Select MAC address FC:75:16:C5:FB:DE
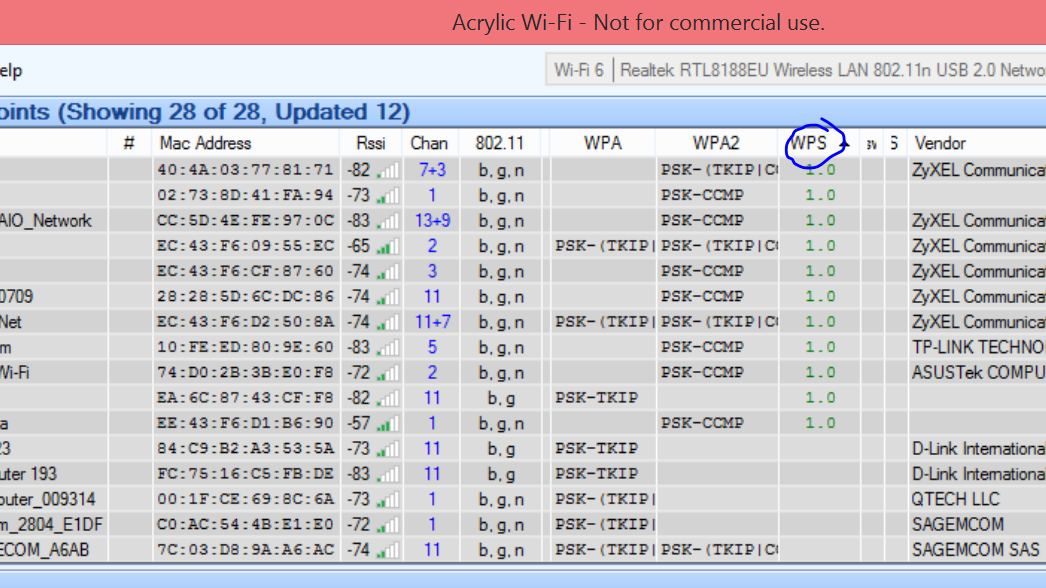 coord(245,475)
